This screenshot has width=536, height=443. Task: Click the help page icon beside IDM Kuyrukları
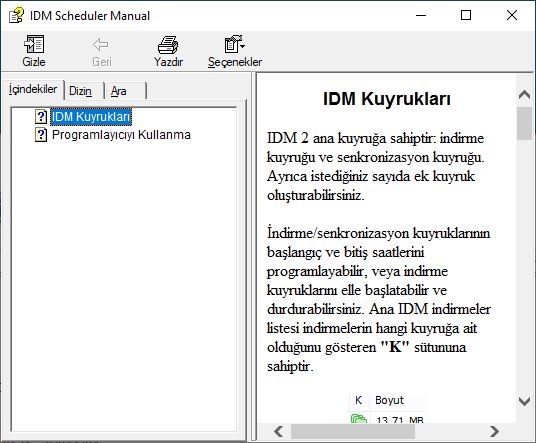click(x=41, y=117)
